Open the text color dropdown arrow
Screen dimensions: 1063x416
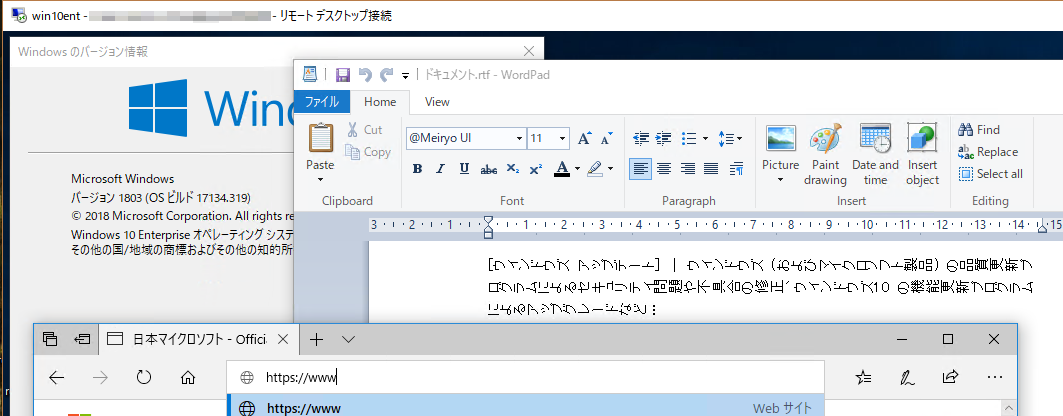[x=578, y=169]
